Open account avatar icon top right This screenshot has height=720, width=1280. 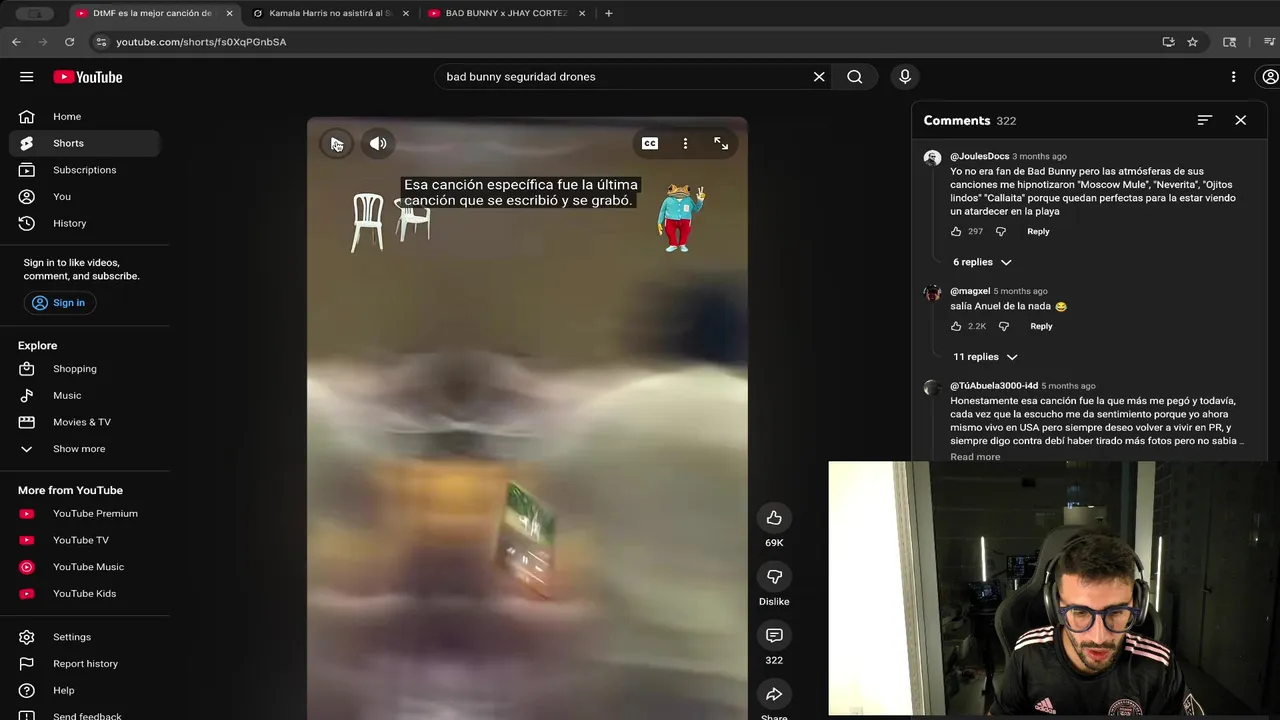coord(1270,77)
